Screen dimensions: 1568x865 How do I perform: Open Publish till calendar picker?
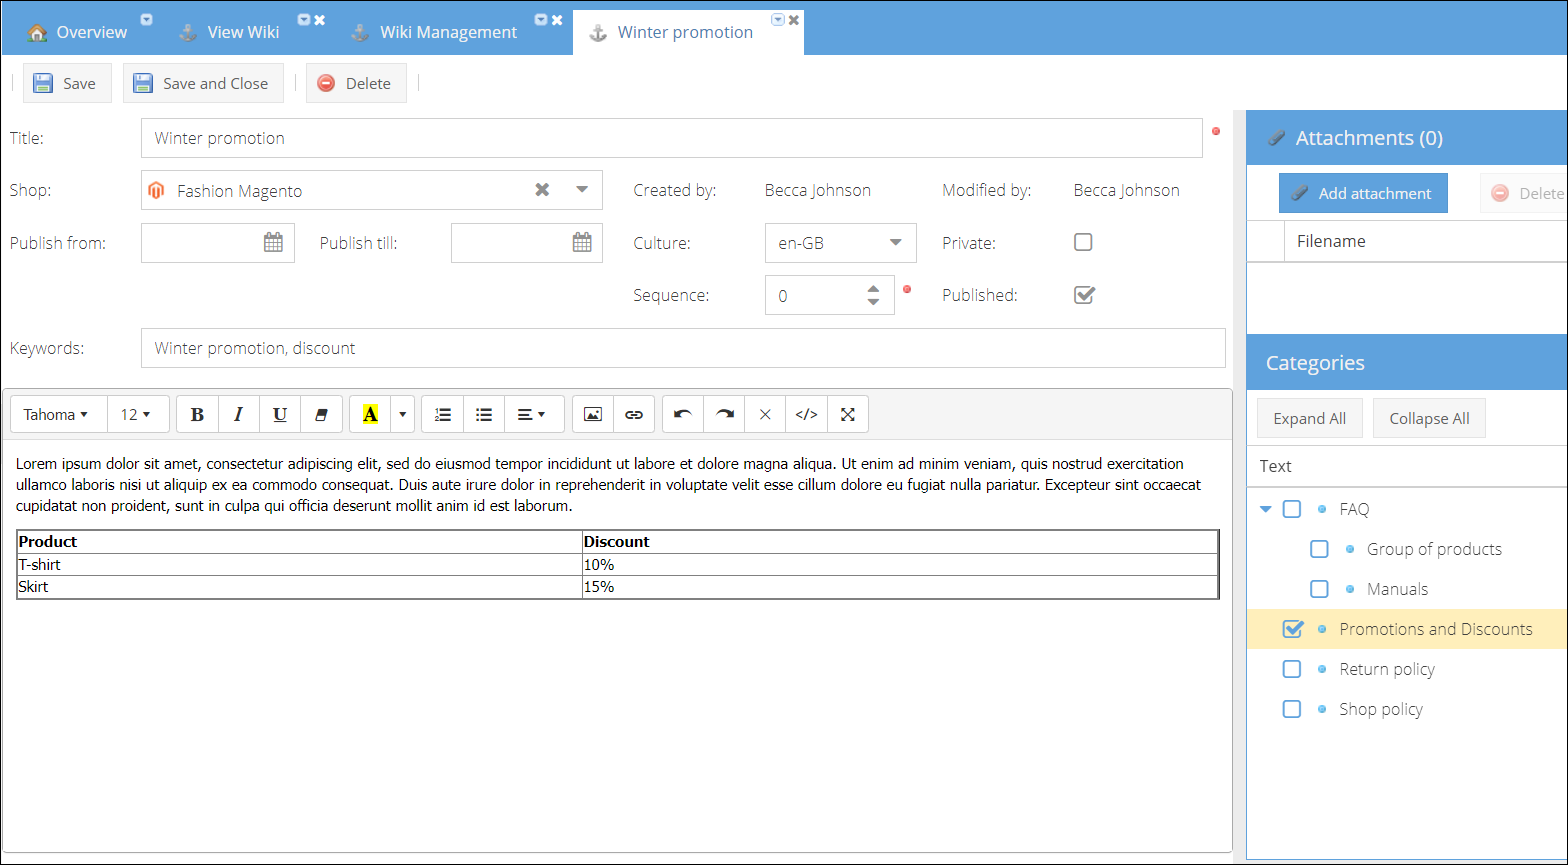(582, 242)
